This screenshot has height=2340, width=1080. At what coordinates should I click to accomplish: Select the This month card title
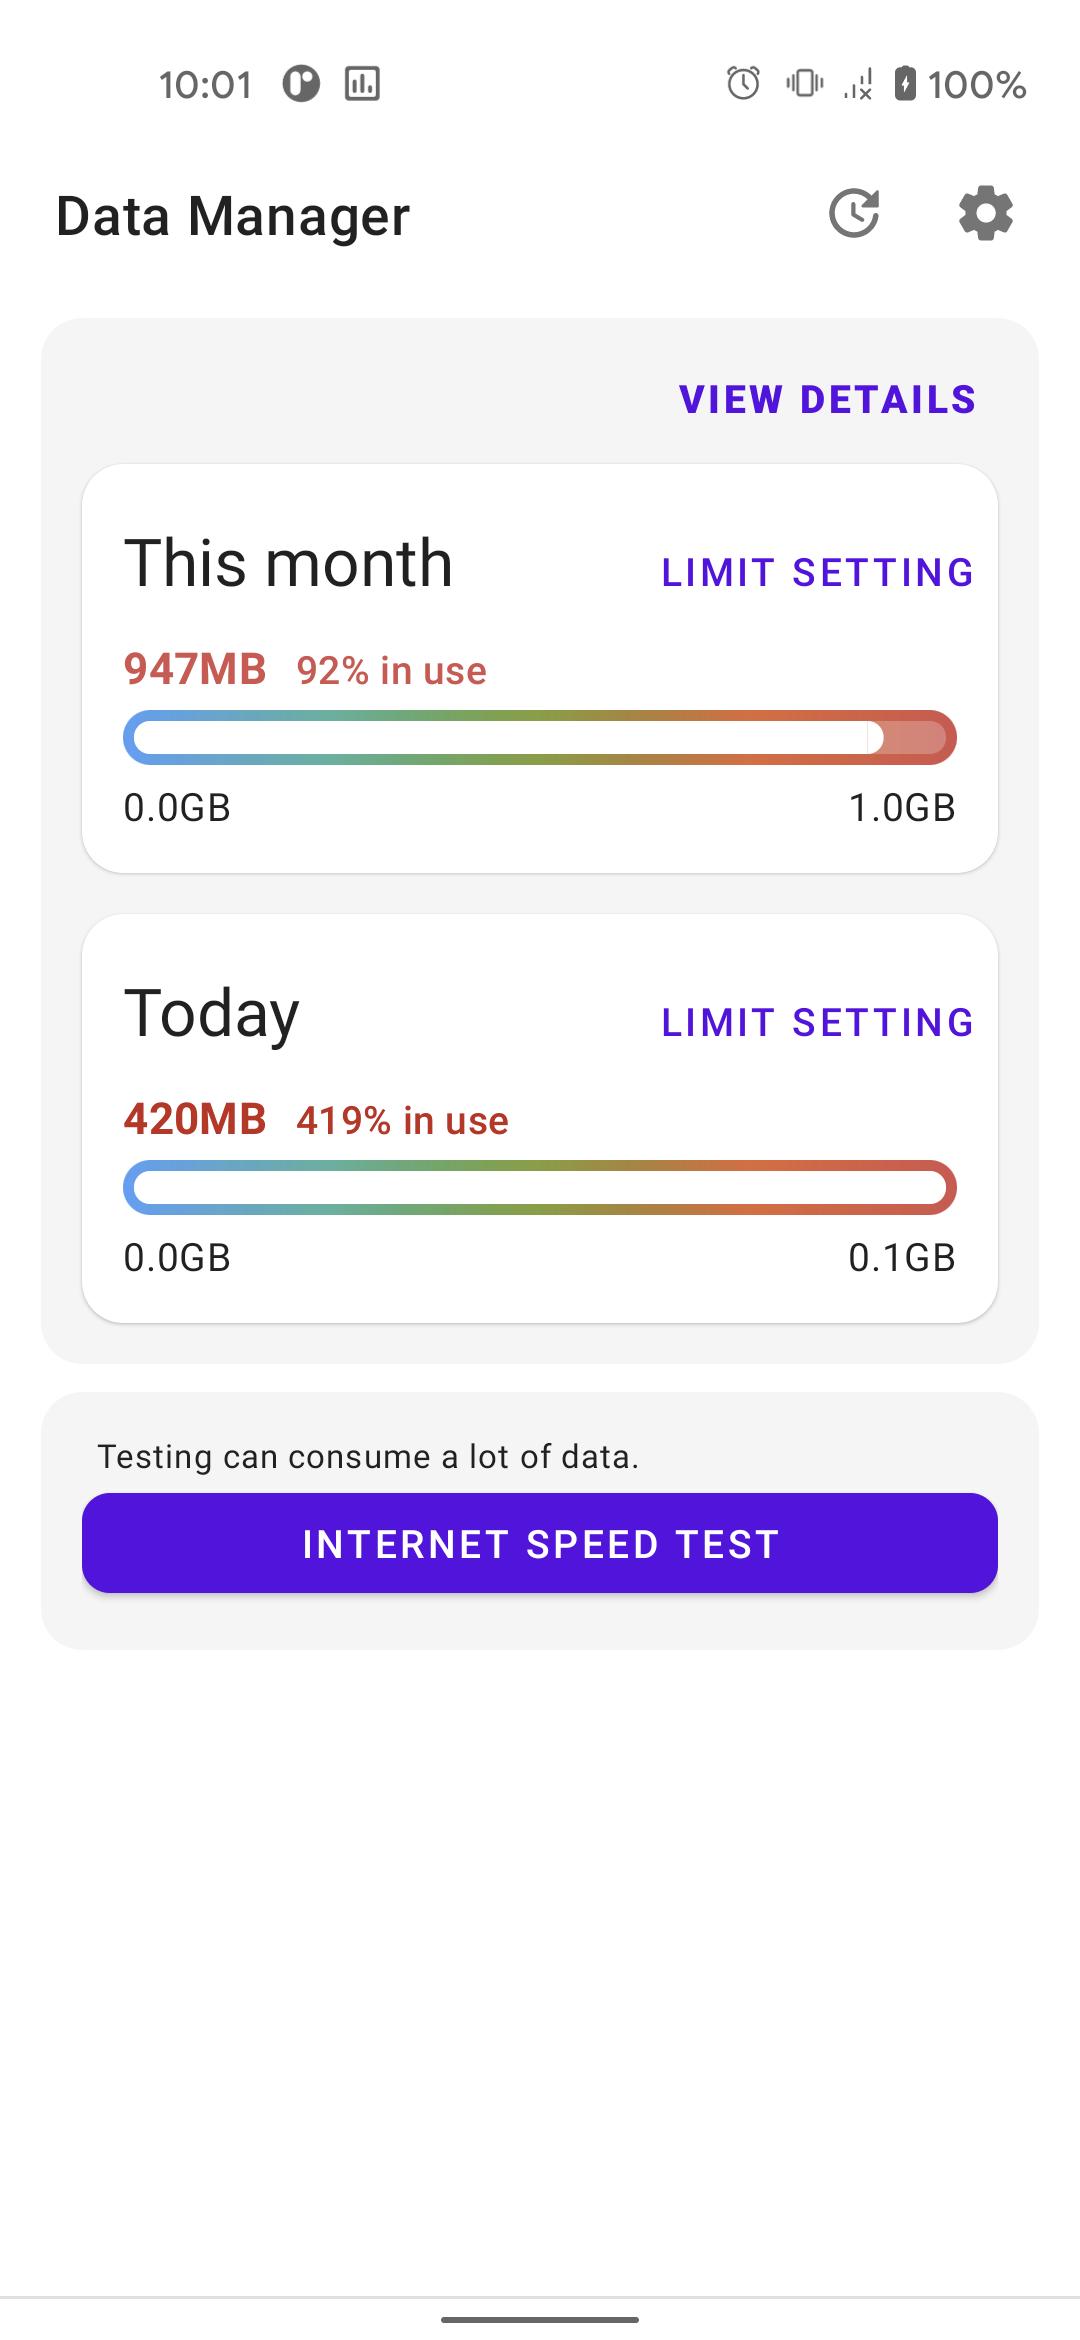point(288,563)
